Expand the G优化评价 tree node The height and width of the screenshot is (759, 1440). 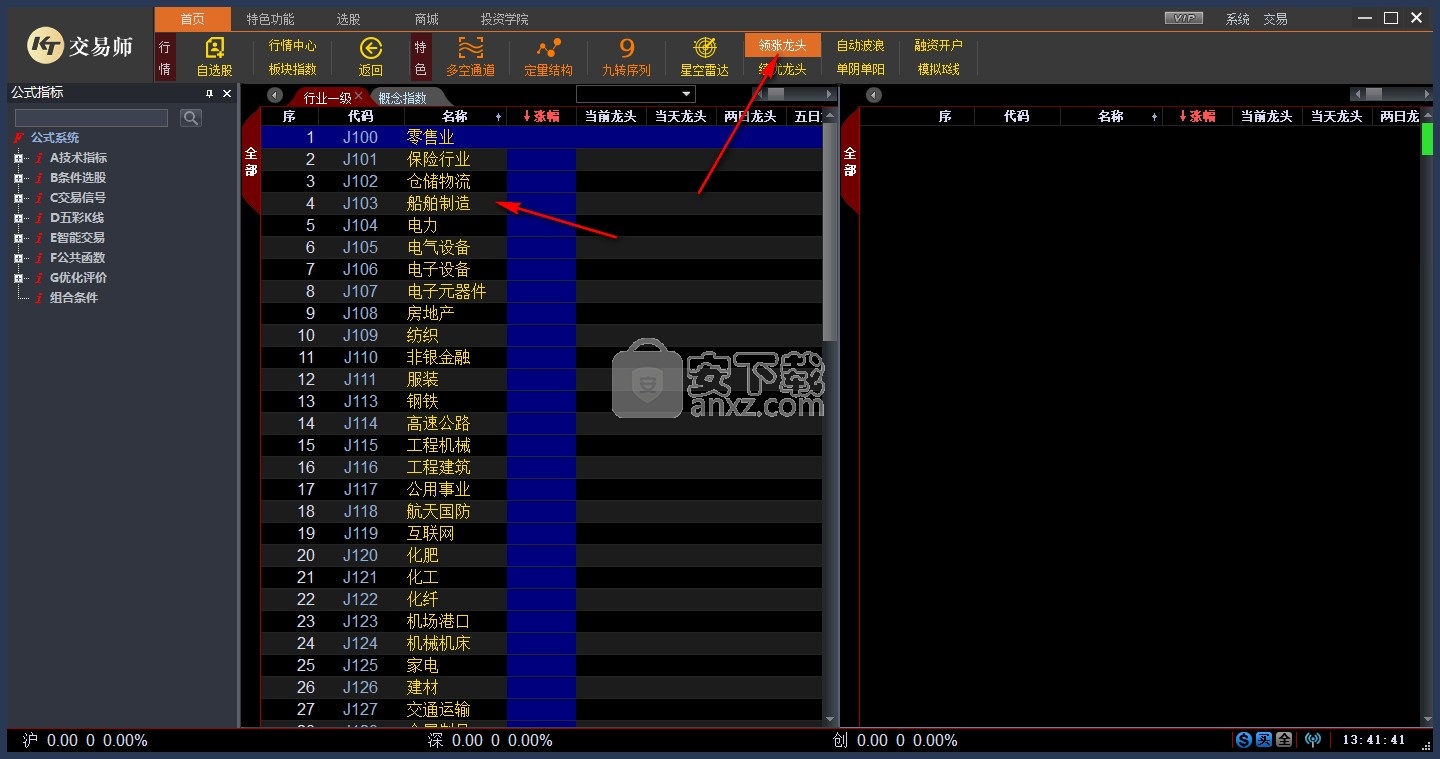pyautogui.click(x=18, y=278)
